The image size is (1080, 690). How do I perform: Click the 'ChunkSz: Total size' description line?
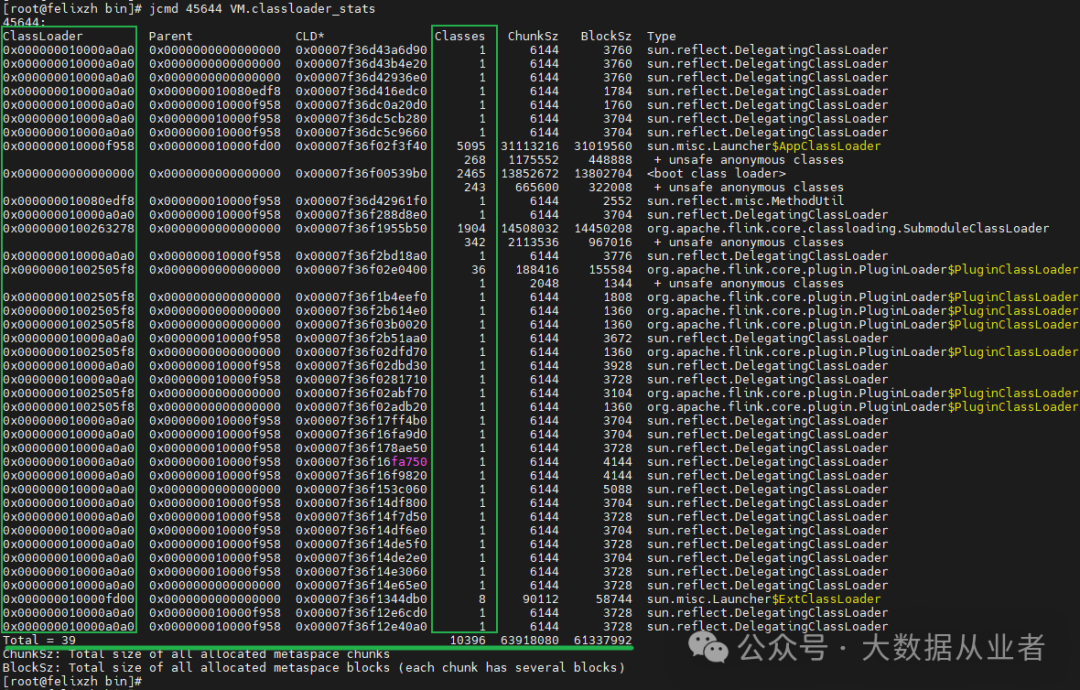click(x=196, y=654)
